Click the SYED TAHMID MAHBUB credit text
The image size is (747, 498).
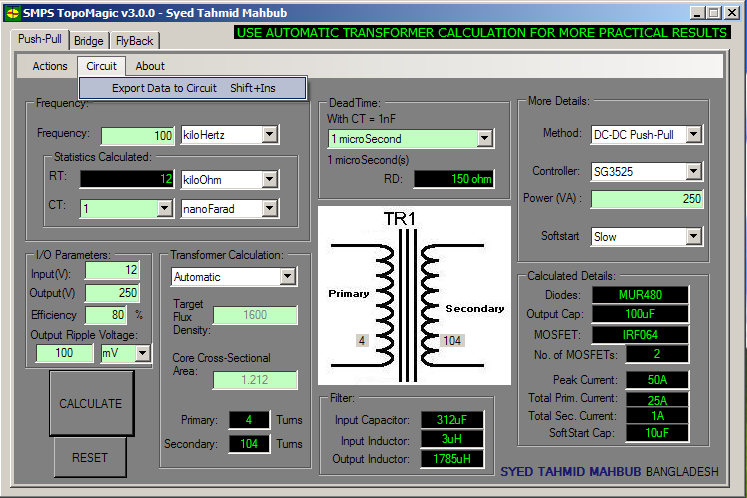(x=571, y=472)
